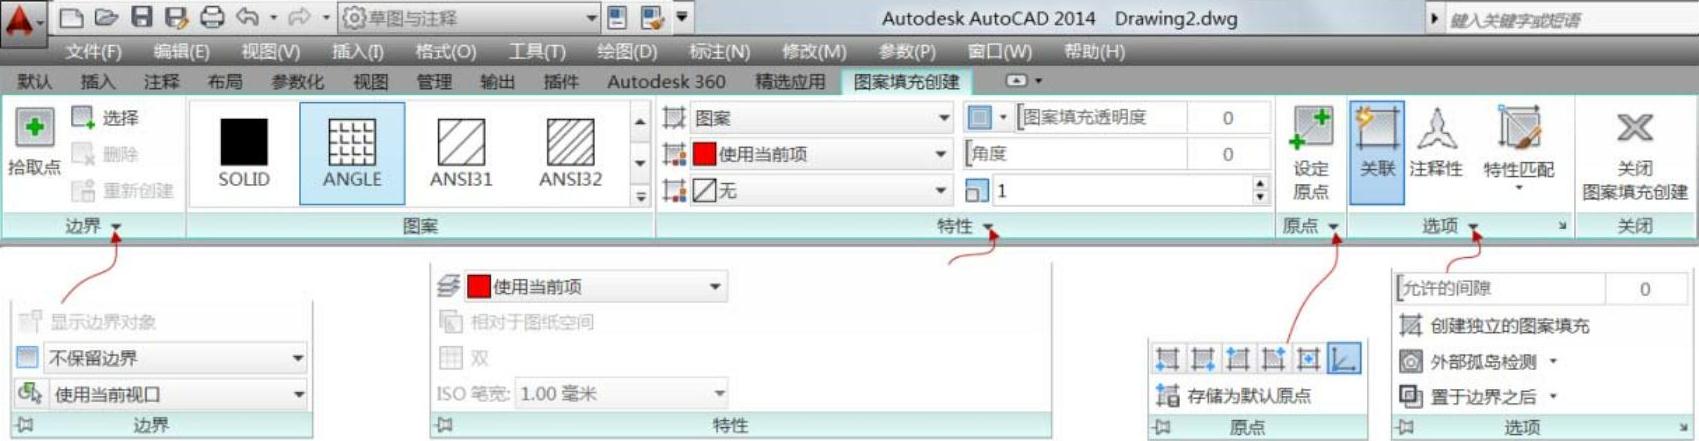Click the 存储为默认原点 icon
Viewport: 1699px width, 441px height.
pos(1167,396)
